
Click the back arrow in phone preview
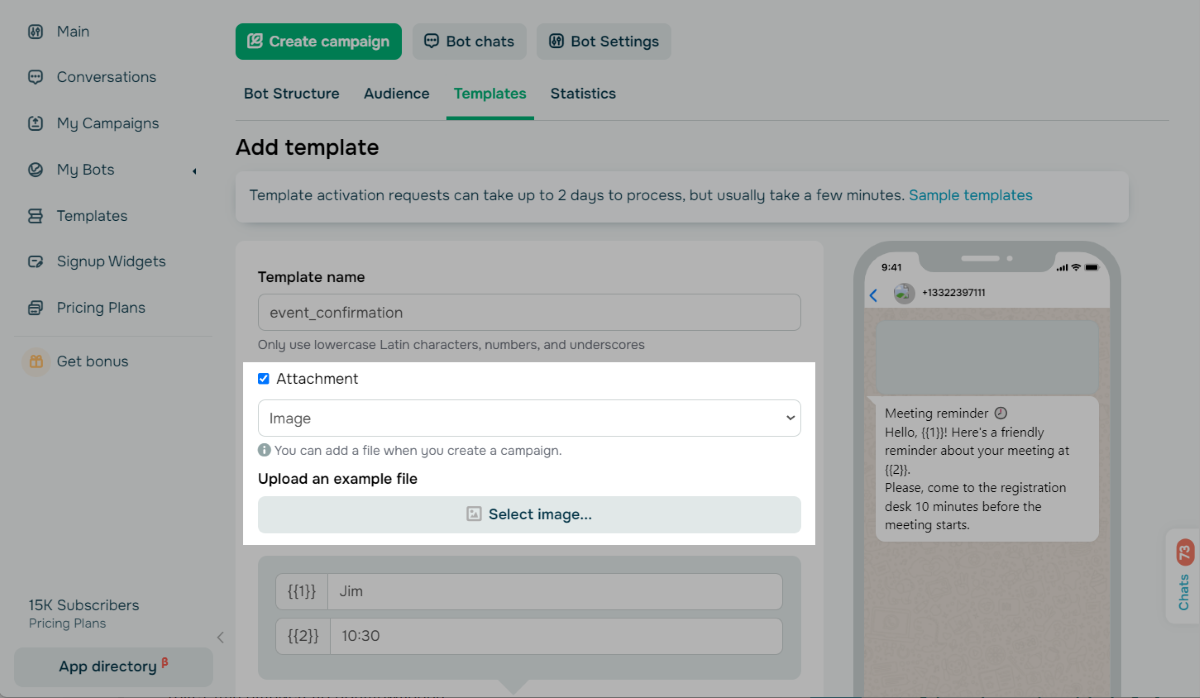tap(873, 294)
